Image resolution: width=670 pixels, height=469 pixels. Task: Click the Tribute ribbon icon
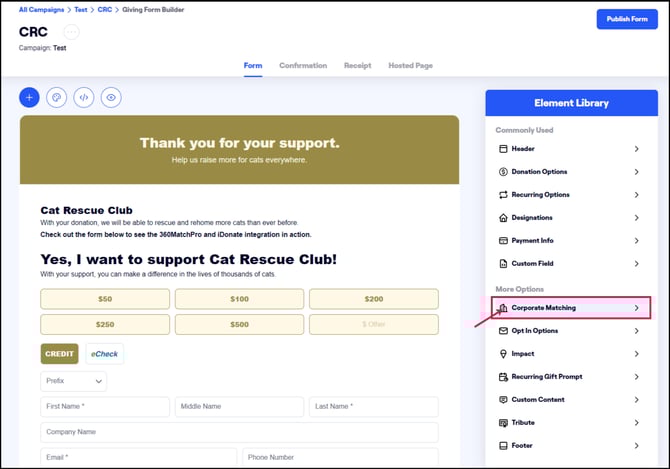click(x=503, y=423)
